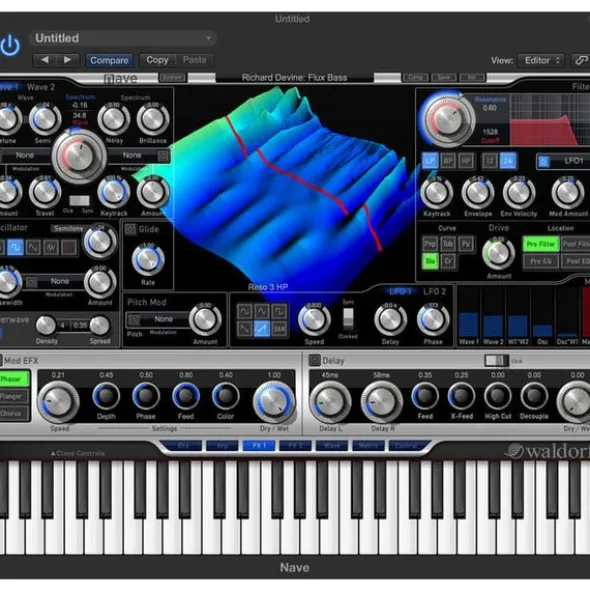Select the triangle oscillator waveform icon
This screenshot has width=590, height=591.
[51, 248]
